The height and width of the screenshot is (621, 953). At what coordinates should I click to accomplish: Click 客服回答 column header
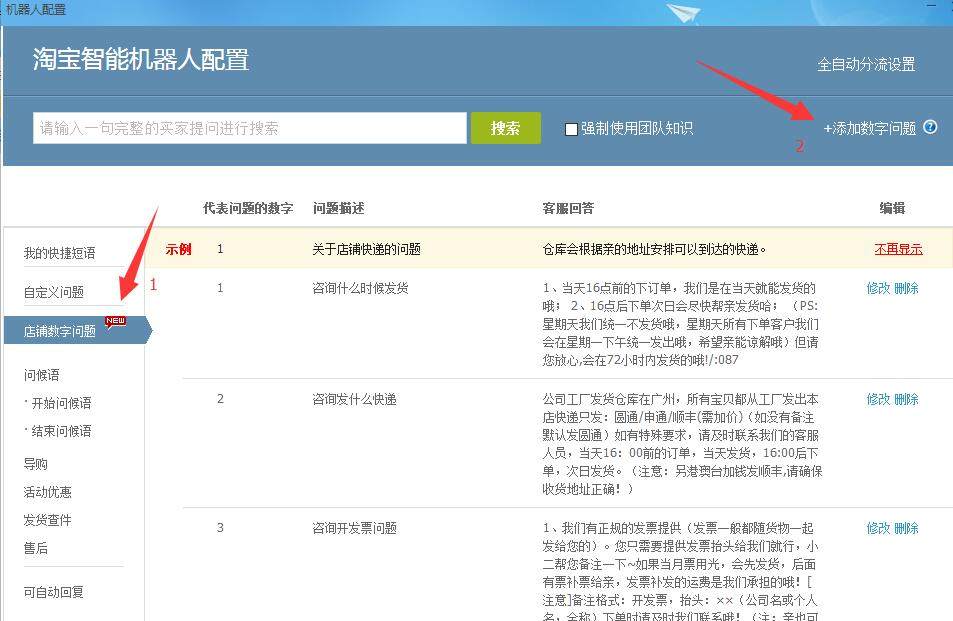pos(568,208)
